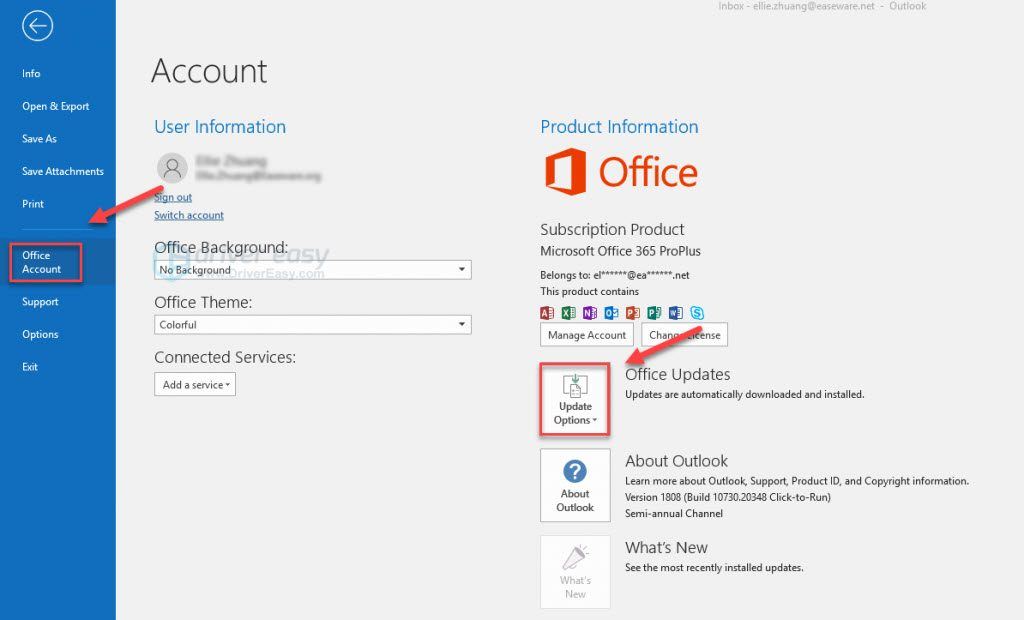Open the About Outlook button
Image resolution: width=1024 pixels, height=620 pixels.
(x=575, y=483)
